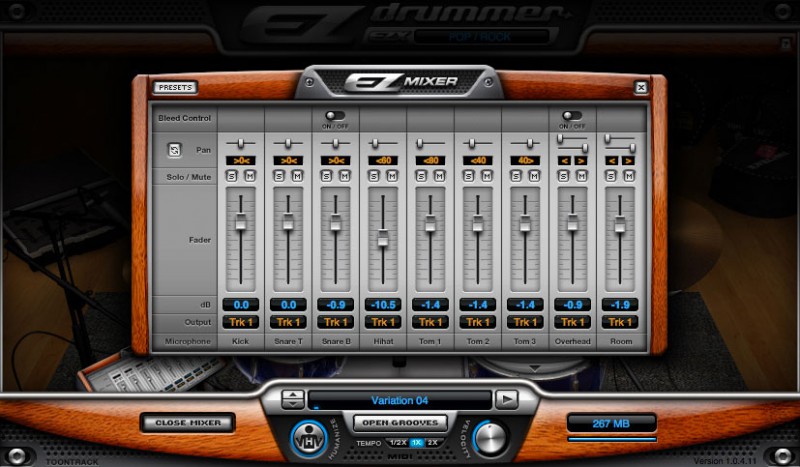
Task: Mute the Snare T channel
Action: coord(296,176)
